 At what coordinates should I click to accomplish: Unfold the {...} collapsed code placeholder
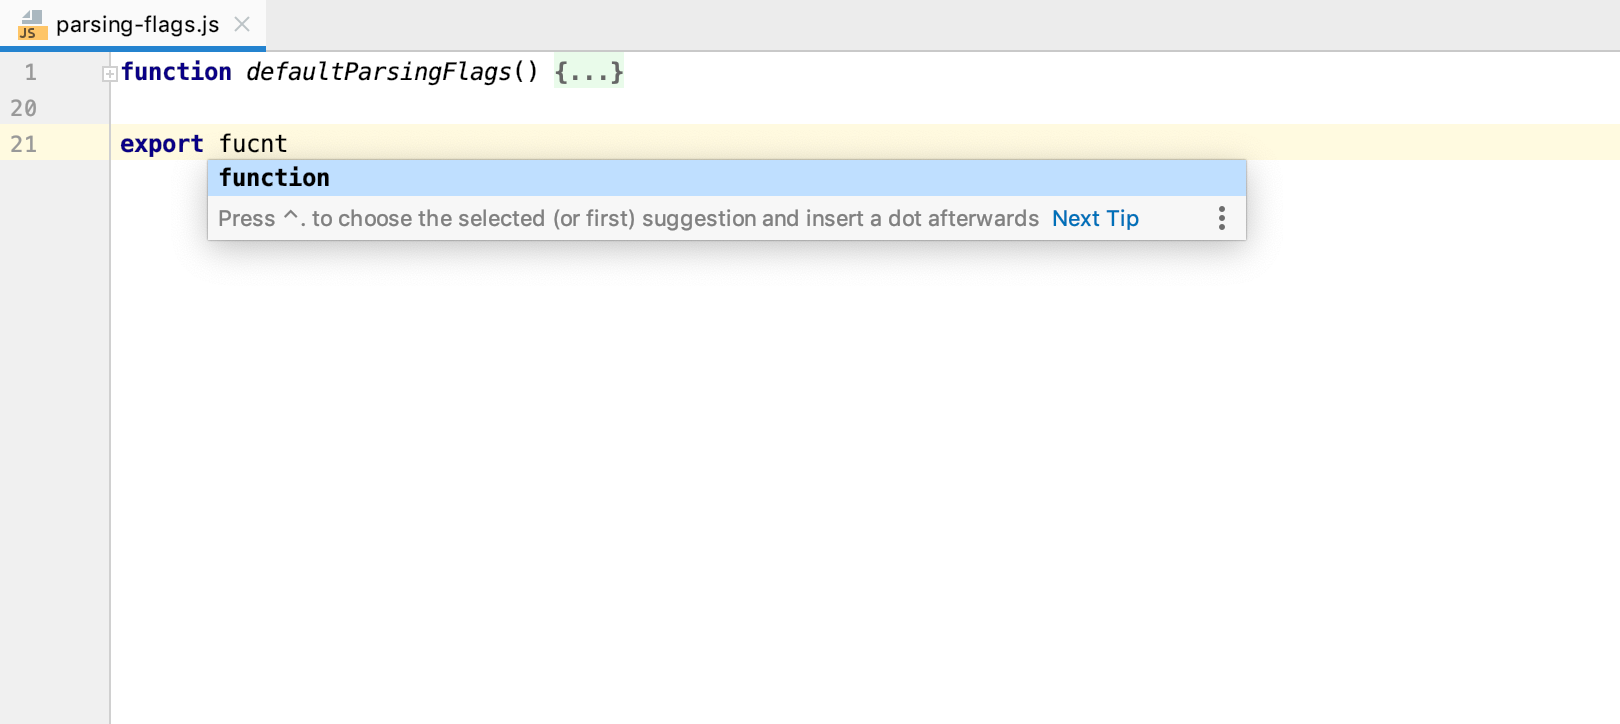(589, 72)
